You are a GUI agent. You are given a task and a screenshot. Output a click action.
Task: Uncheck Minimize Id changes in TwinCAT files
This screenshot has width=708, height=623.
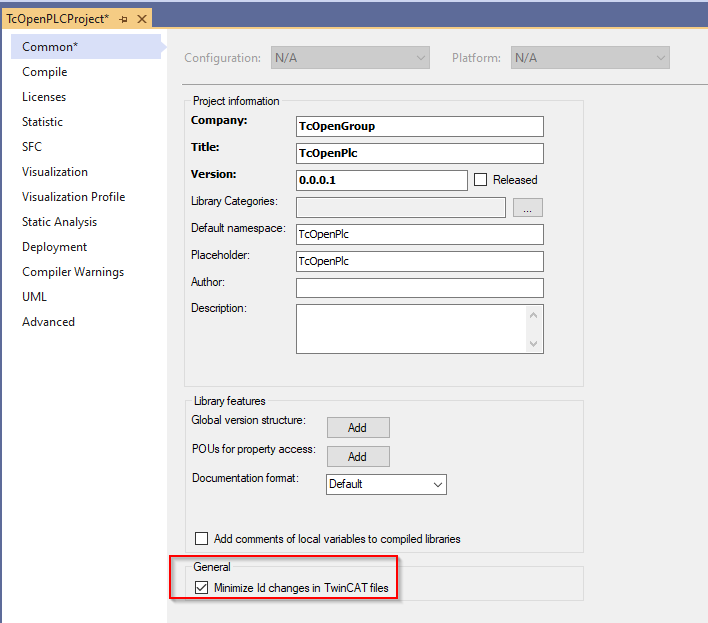pos(201,587)
